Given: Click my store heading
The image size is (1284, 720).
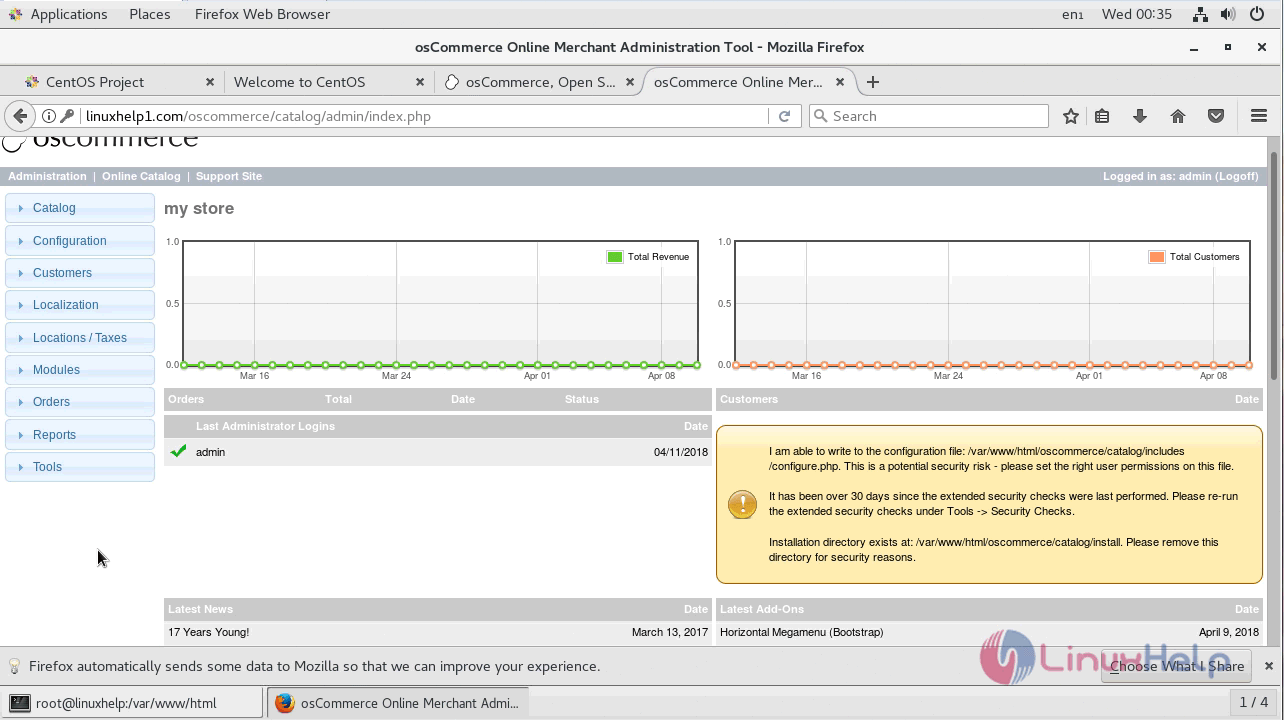Looking at the screenshot, I should point(199,208).
